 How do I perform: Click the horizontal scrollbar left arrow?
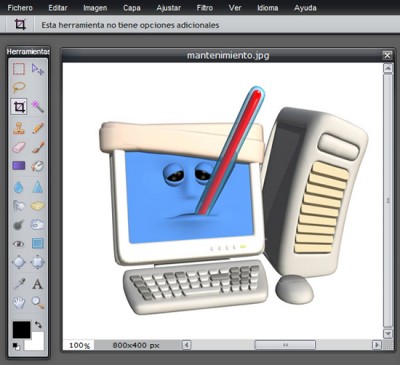(x=187, y=345)
